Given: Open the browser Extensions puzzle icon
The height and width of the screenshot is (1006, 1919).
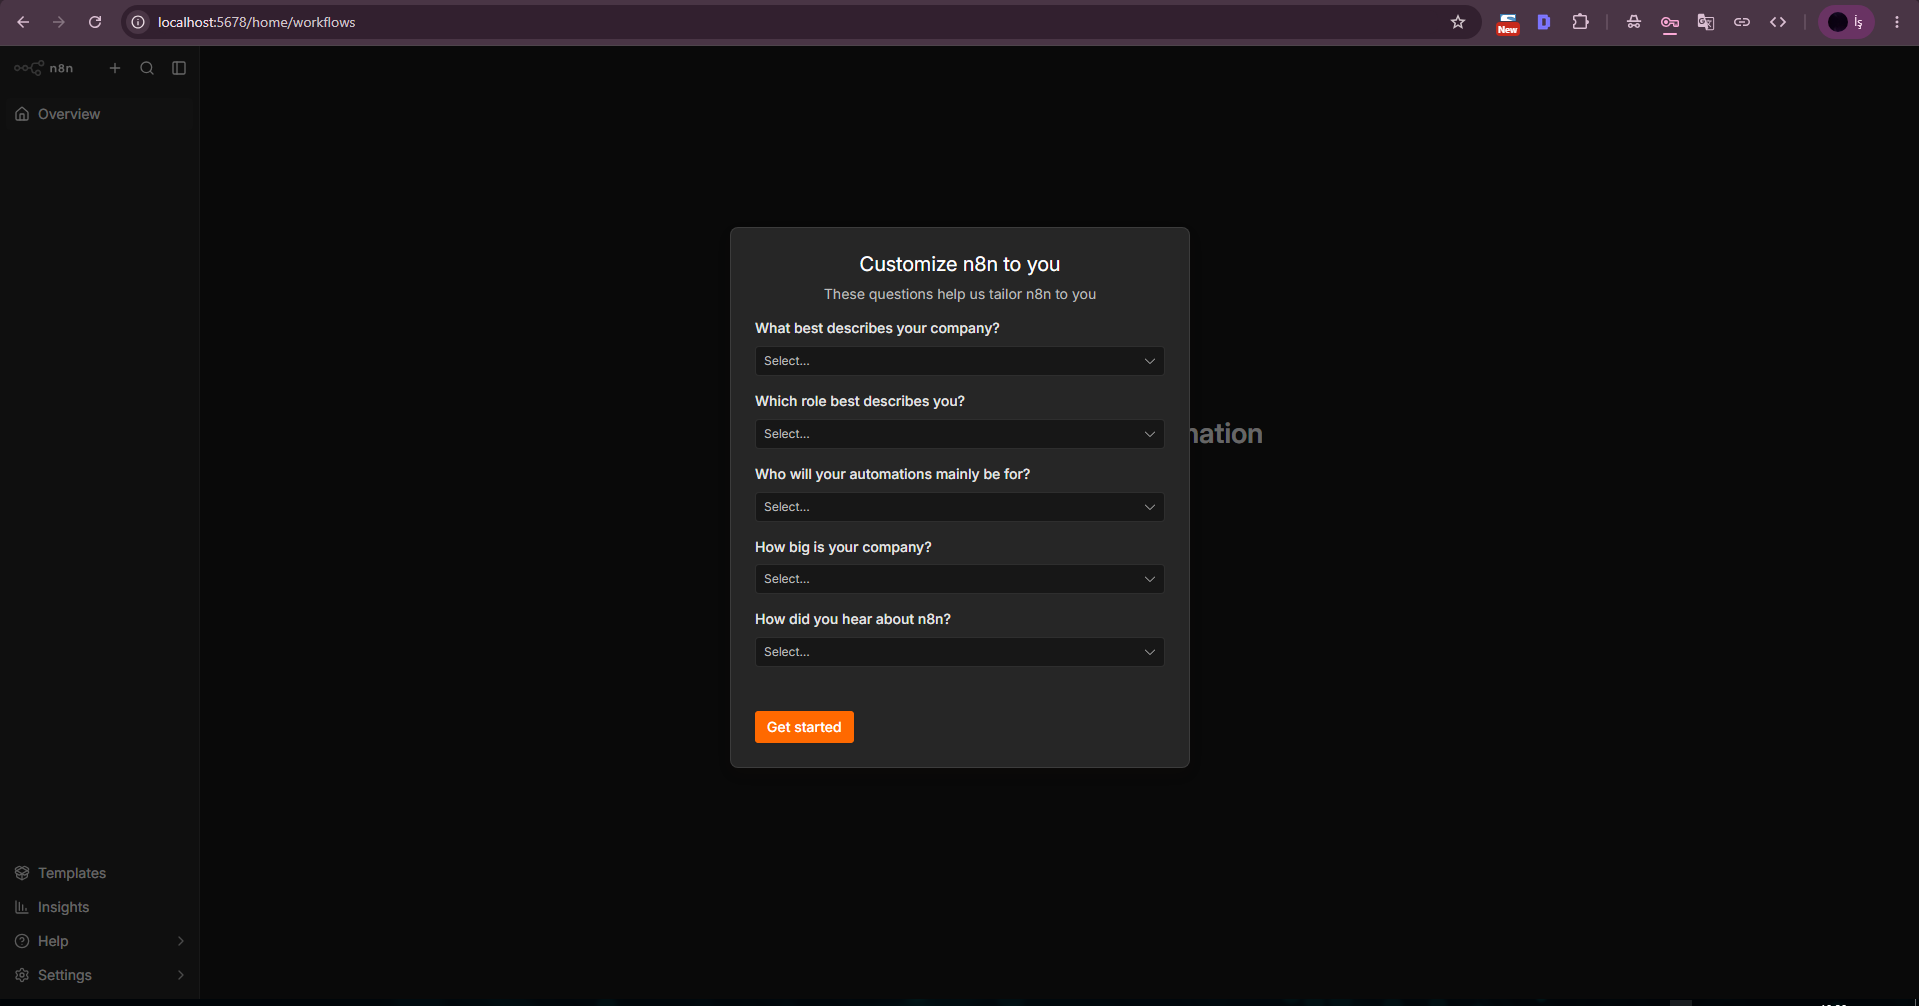Looking at the screenshot, I should click(x=1580, y=22).
